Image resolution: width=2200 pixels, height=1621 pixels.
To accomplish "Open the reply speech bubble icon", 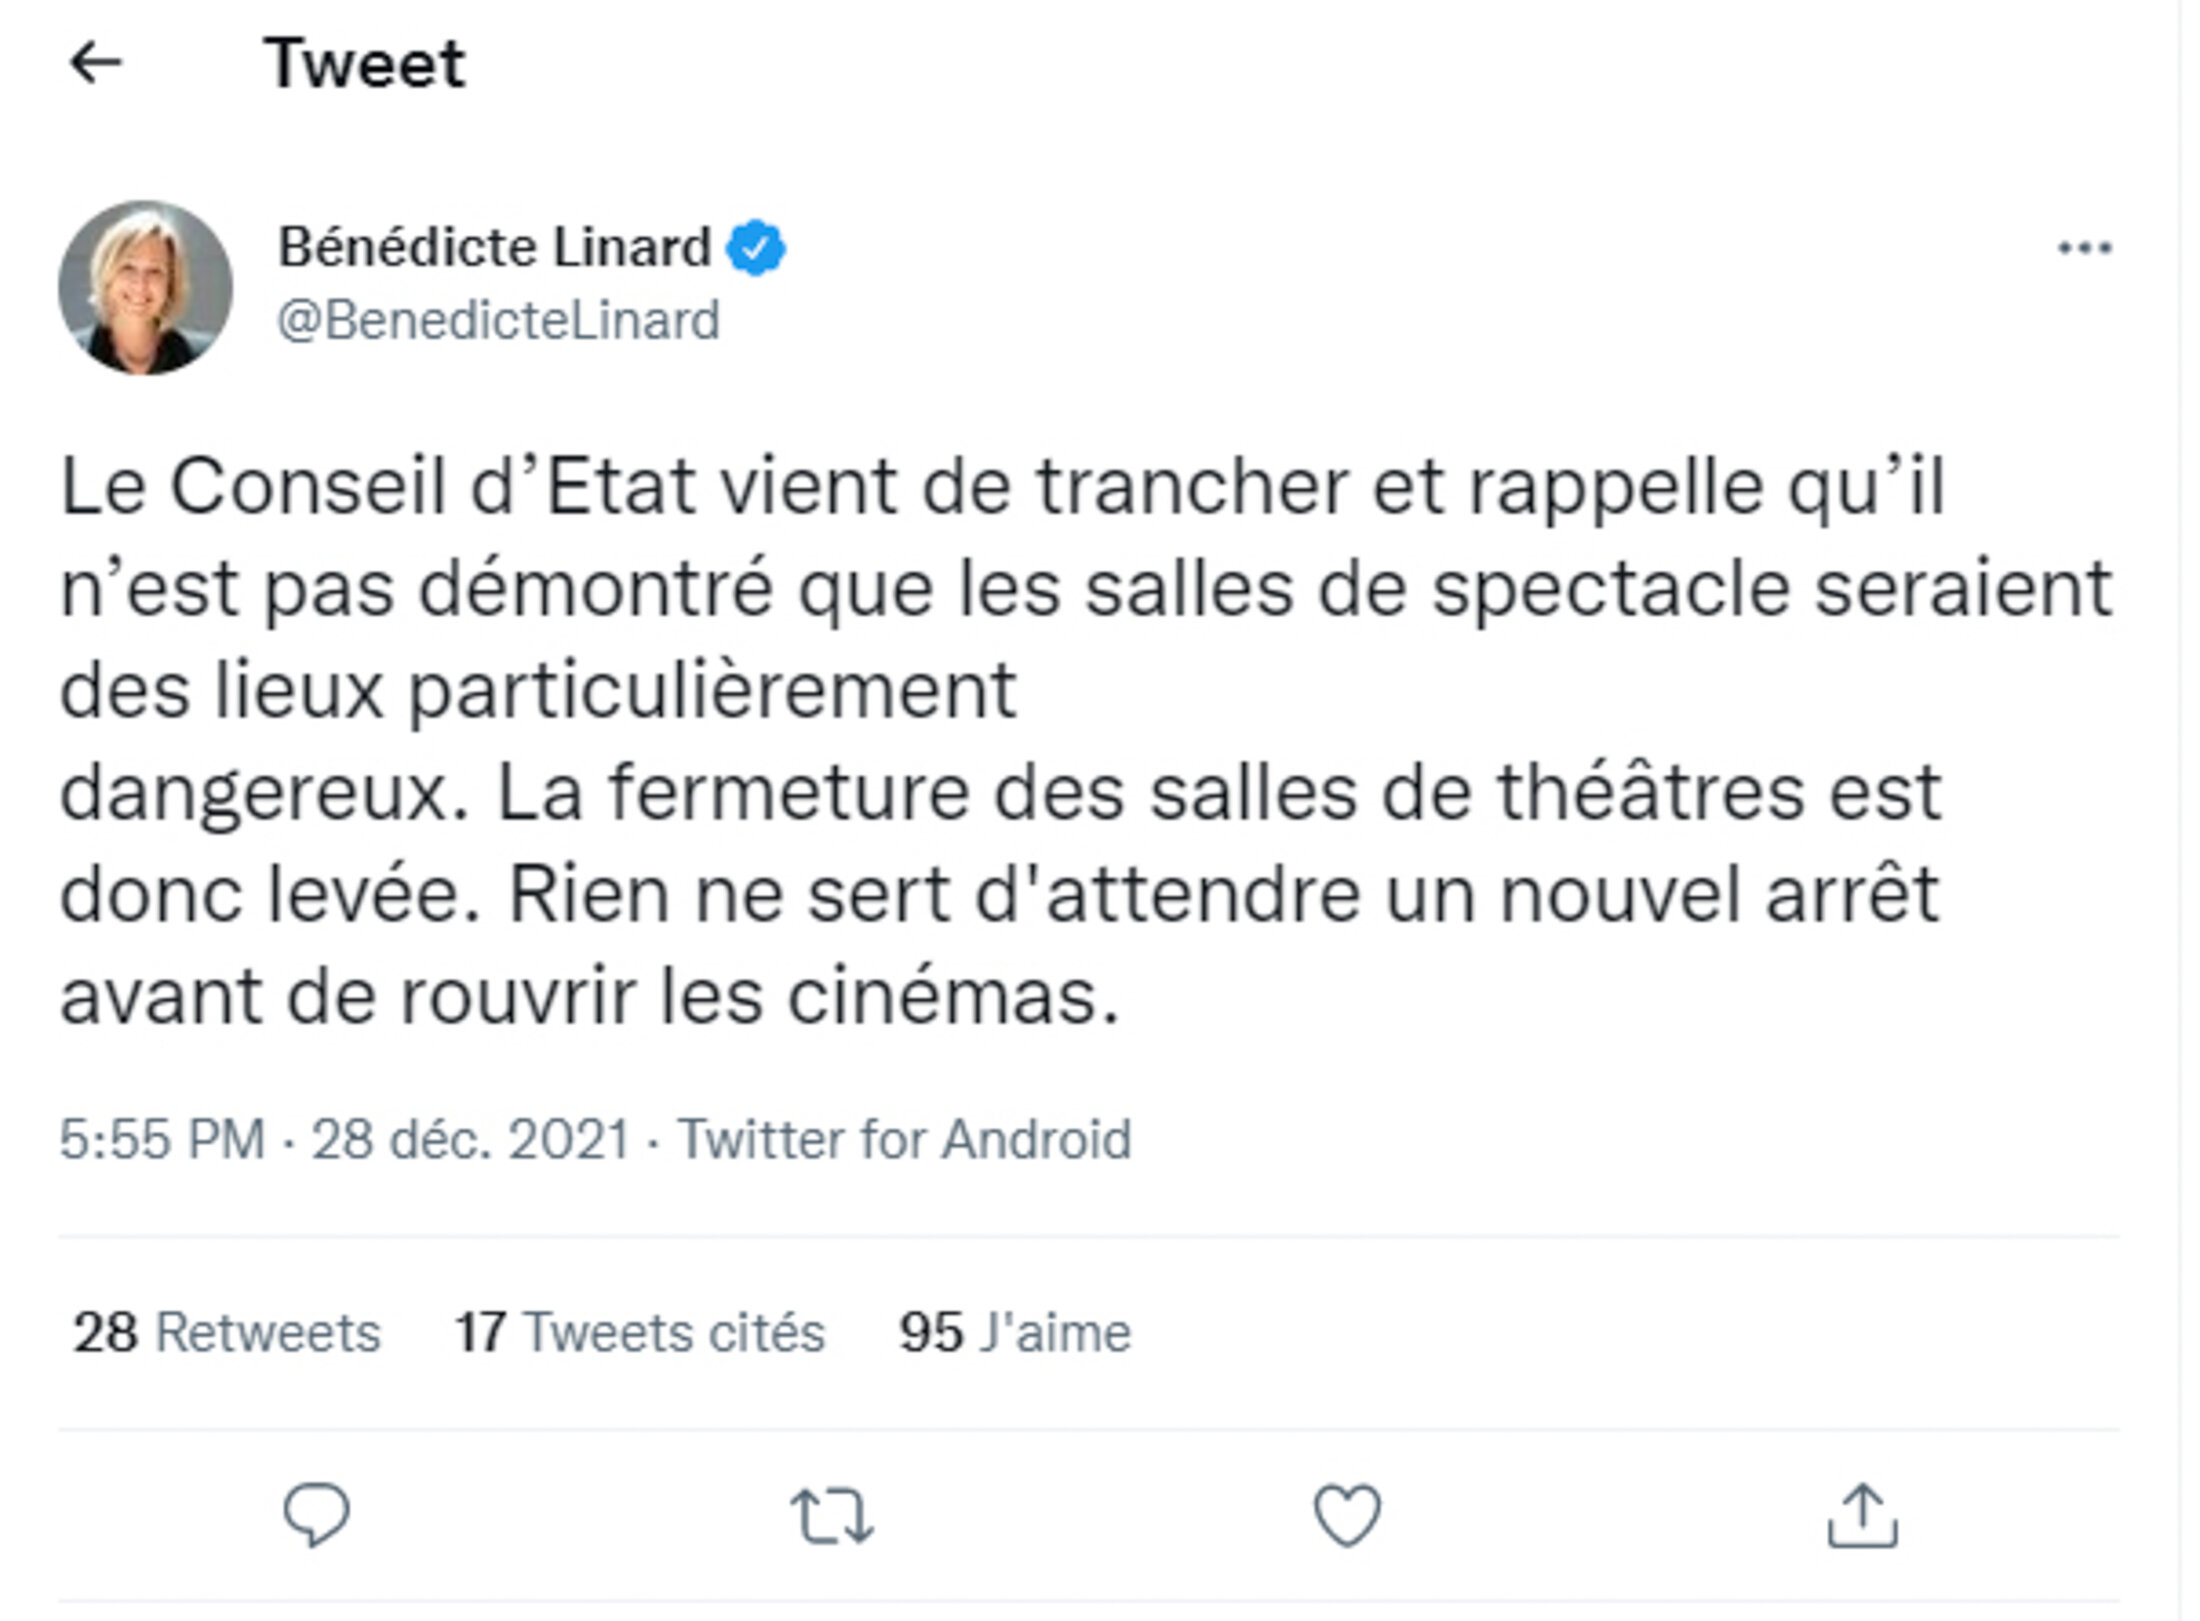I will point(317,1514).
